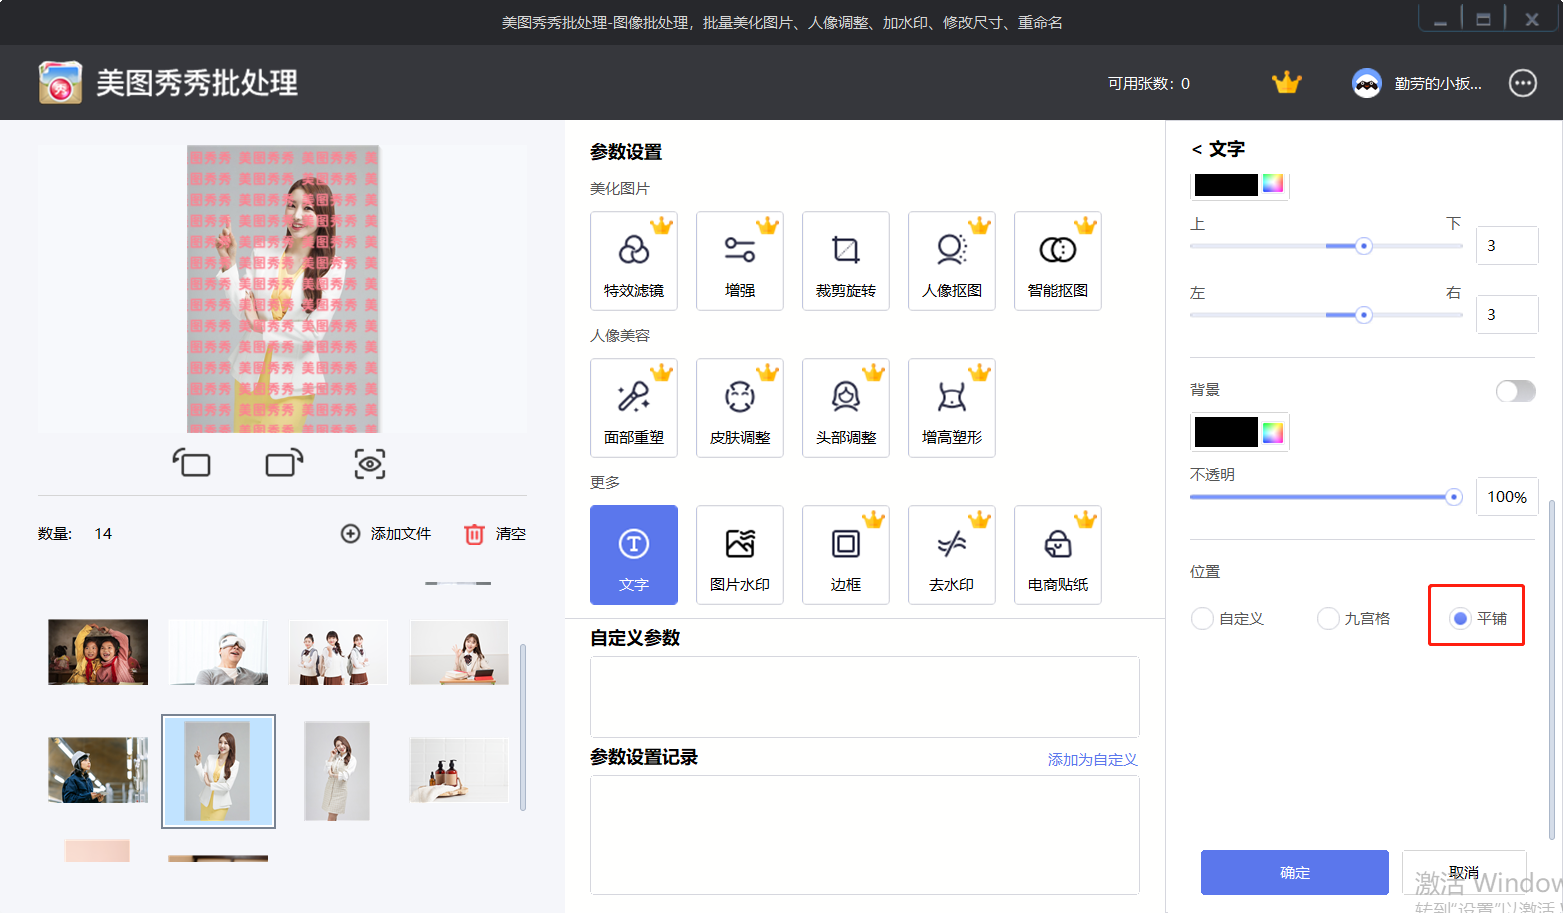The width and height of the screenshot is (1563, 913).
Task: Click the 添加文件 add files button
Action: (386, 533)
